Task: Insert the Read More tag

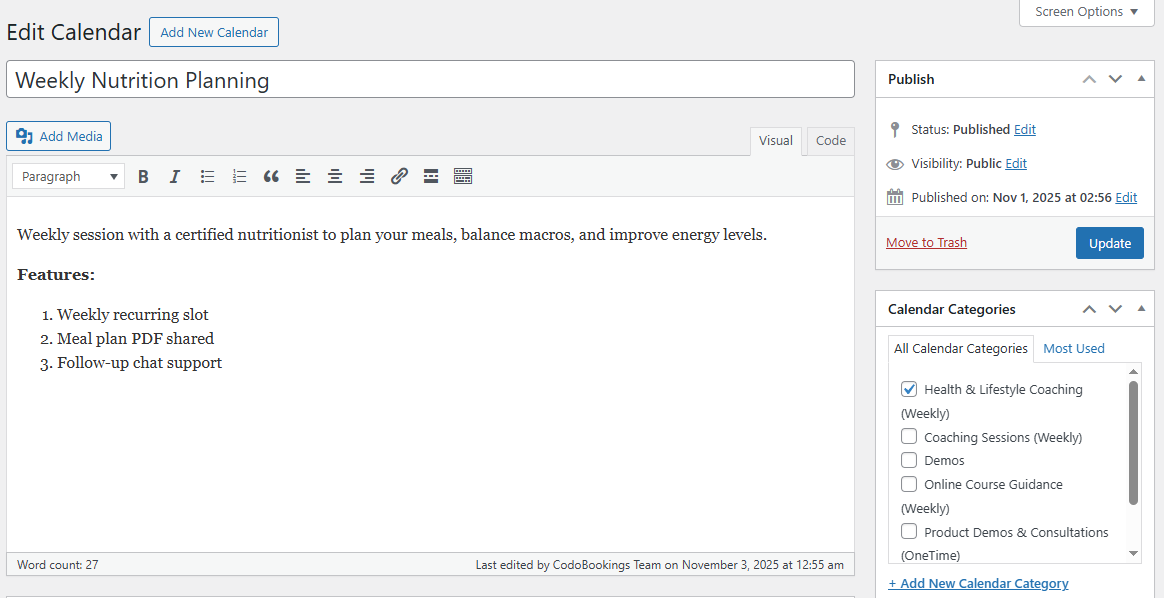Action: click(x=430, y=176)
